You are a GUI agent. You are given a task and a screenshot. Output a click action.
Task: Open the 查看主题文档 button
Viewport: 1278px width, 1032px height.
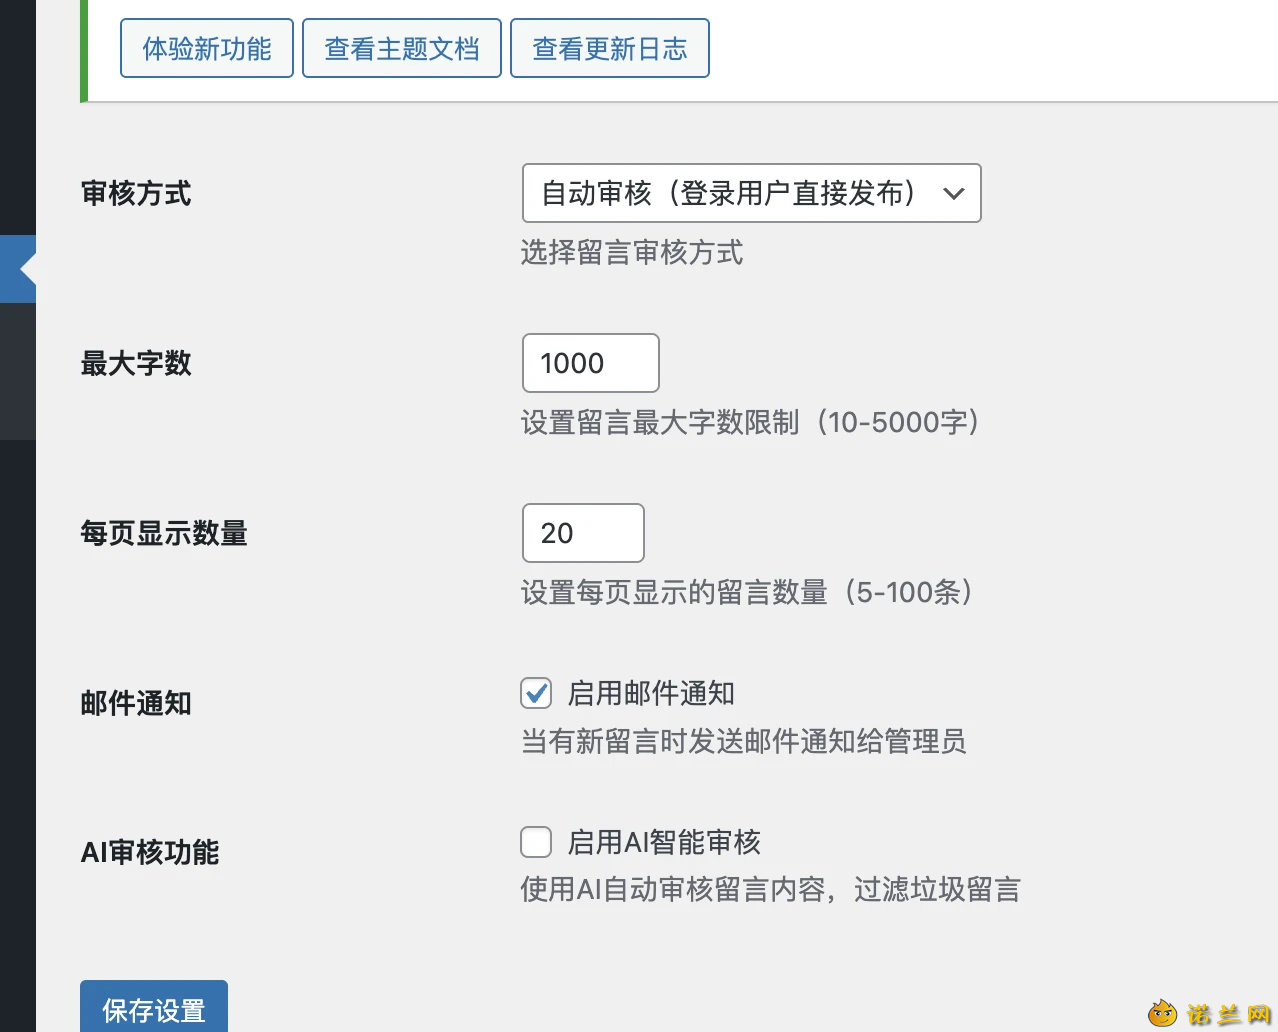402,48
